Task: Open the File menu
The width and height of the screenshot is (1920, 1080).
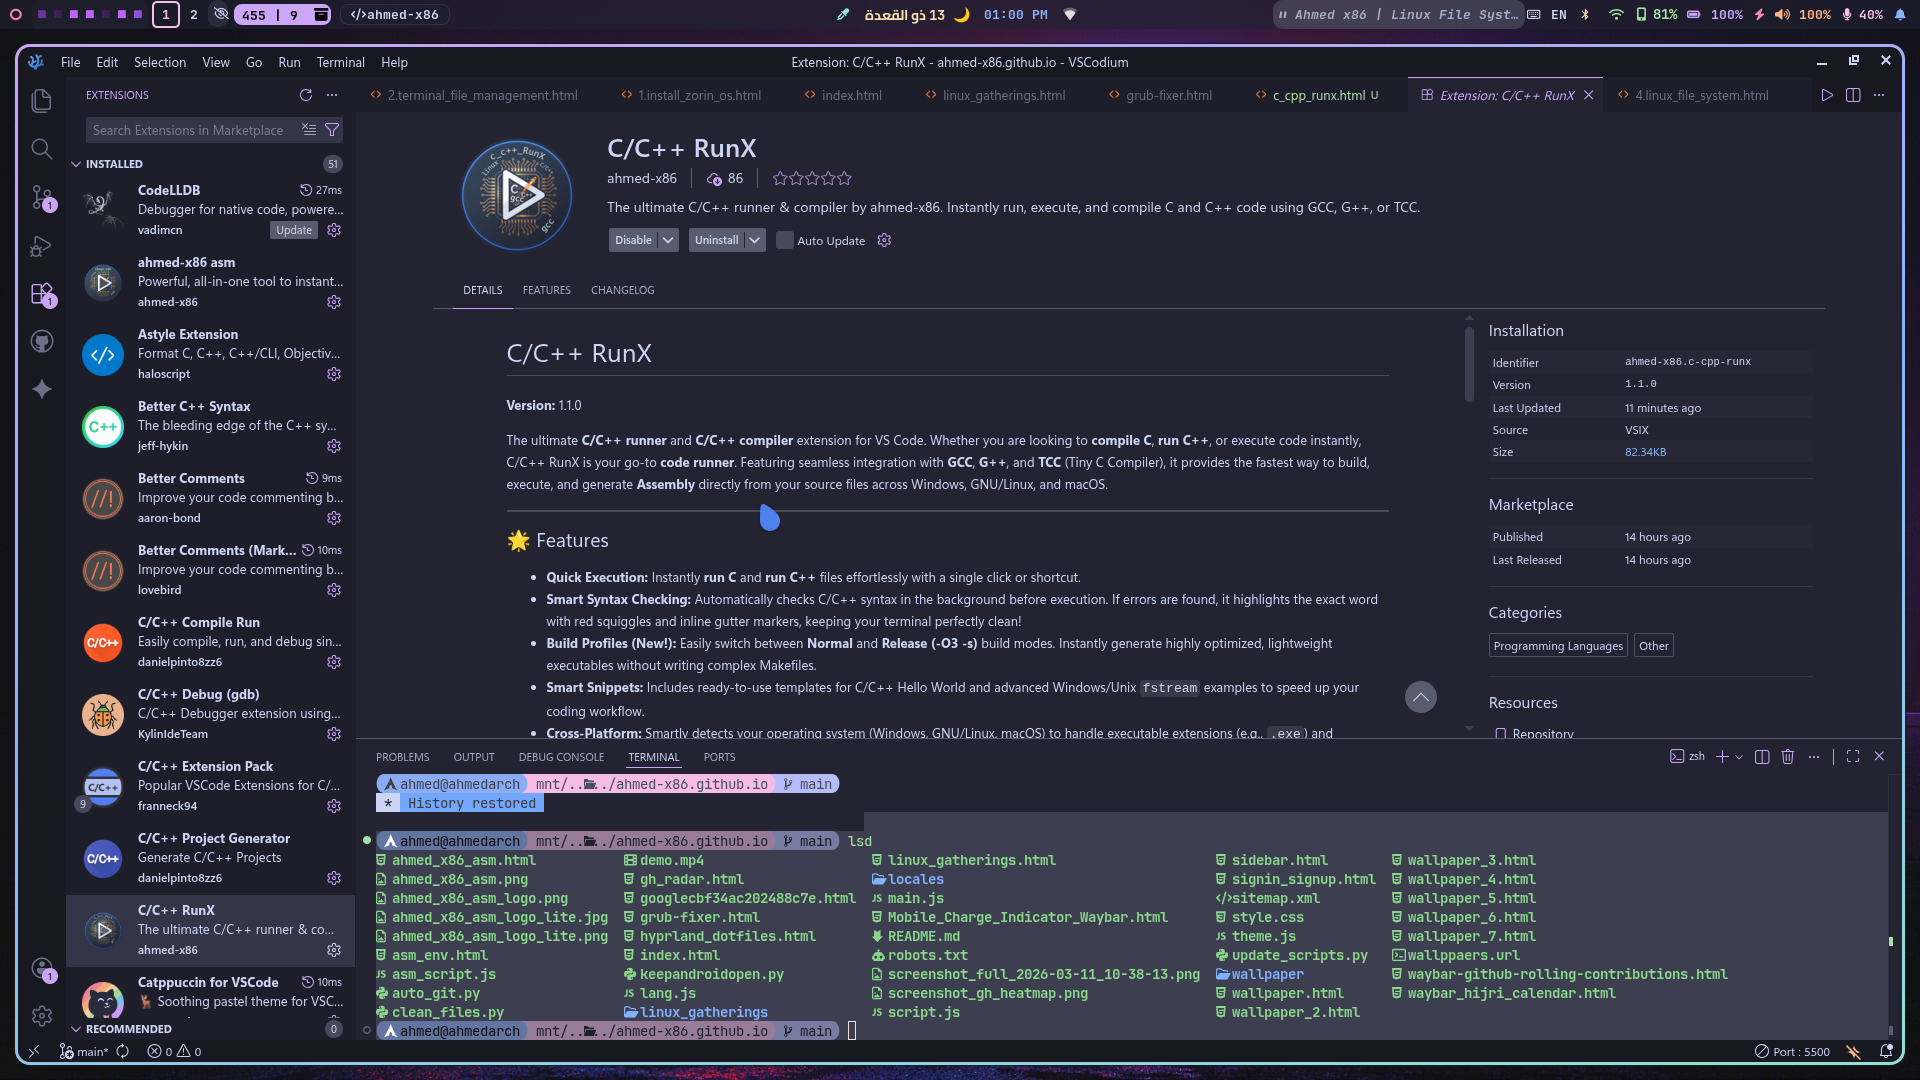Action: point(70,62)
